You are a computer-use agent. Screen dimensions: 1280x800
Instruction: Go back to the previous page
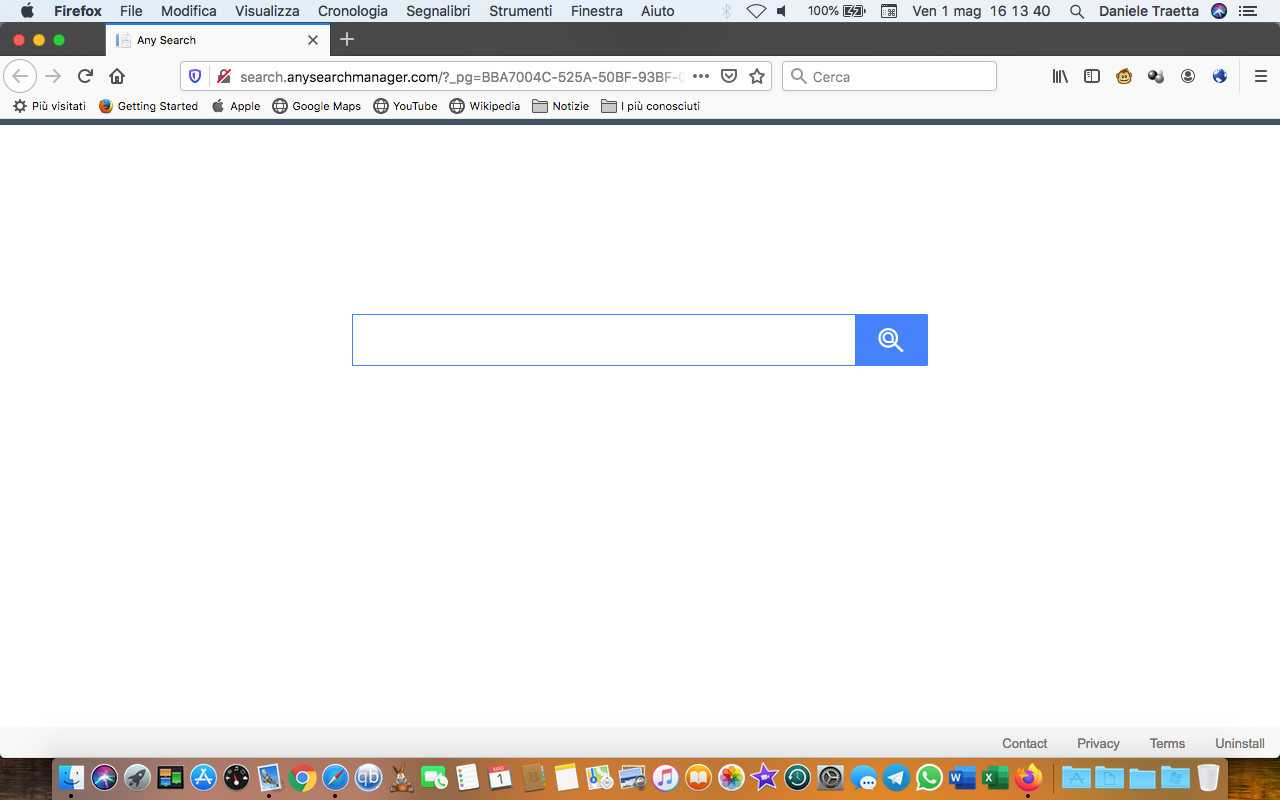[x=20, y=76]
